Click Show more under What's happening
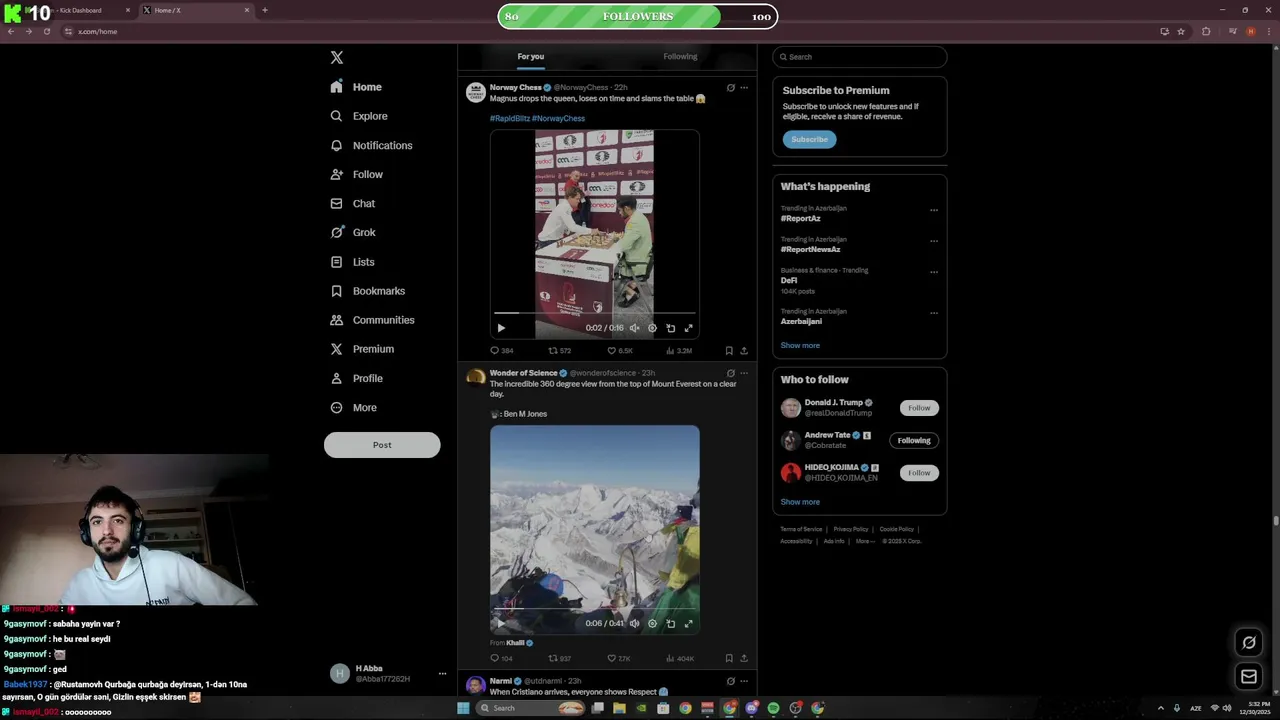Image resolution: width=1280 pixels, height=720 pixels. (x=800, y=345)
